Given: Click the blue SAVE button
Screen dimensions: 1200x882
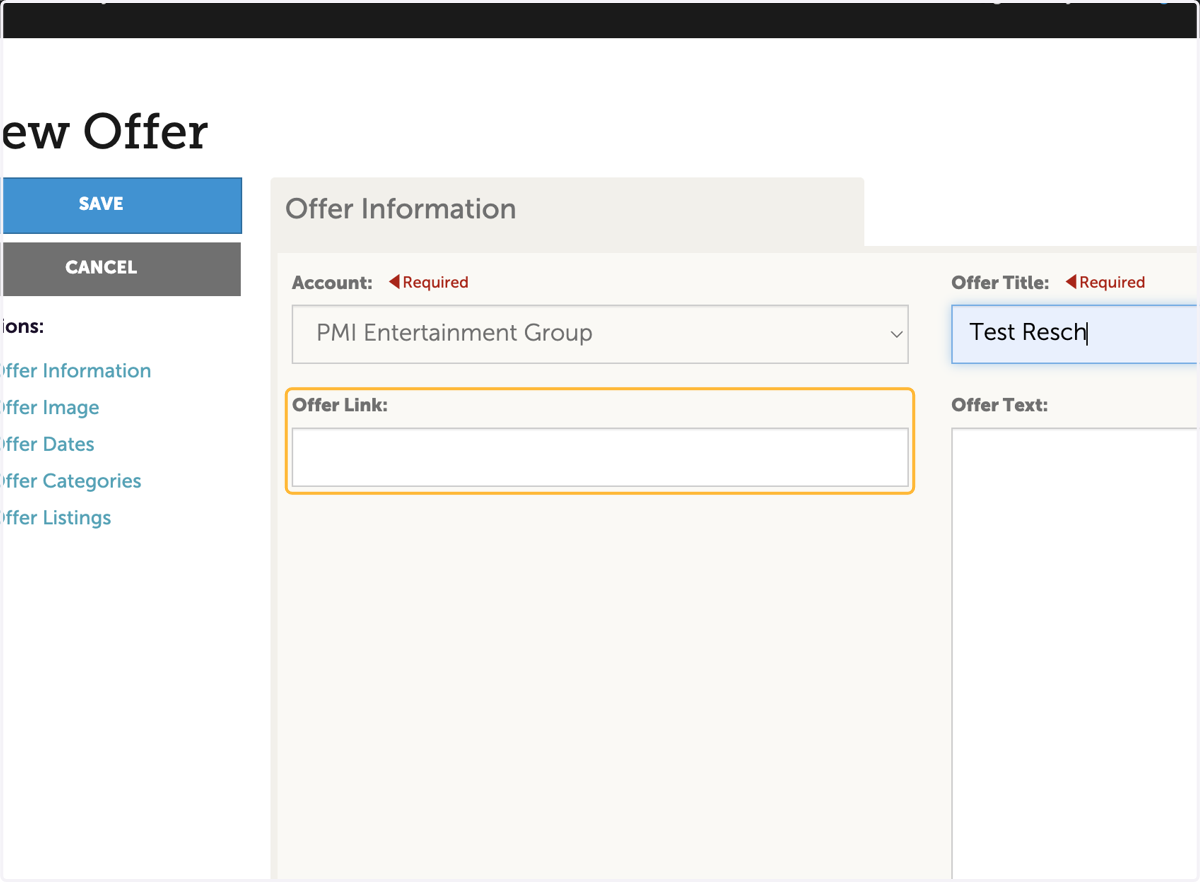Looking at the screenshot, I should [x=121, y=205].
